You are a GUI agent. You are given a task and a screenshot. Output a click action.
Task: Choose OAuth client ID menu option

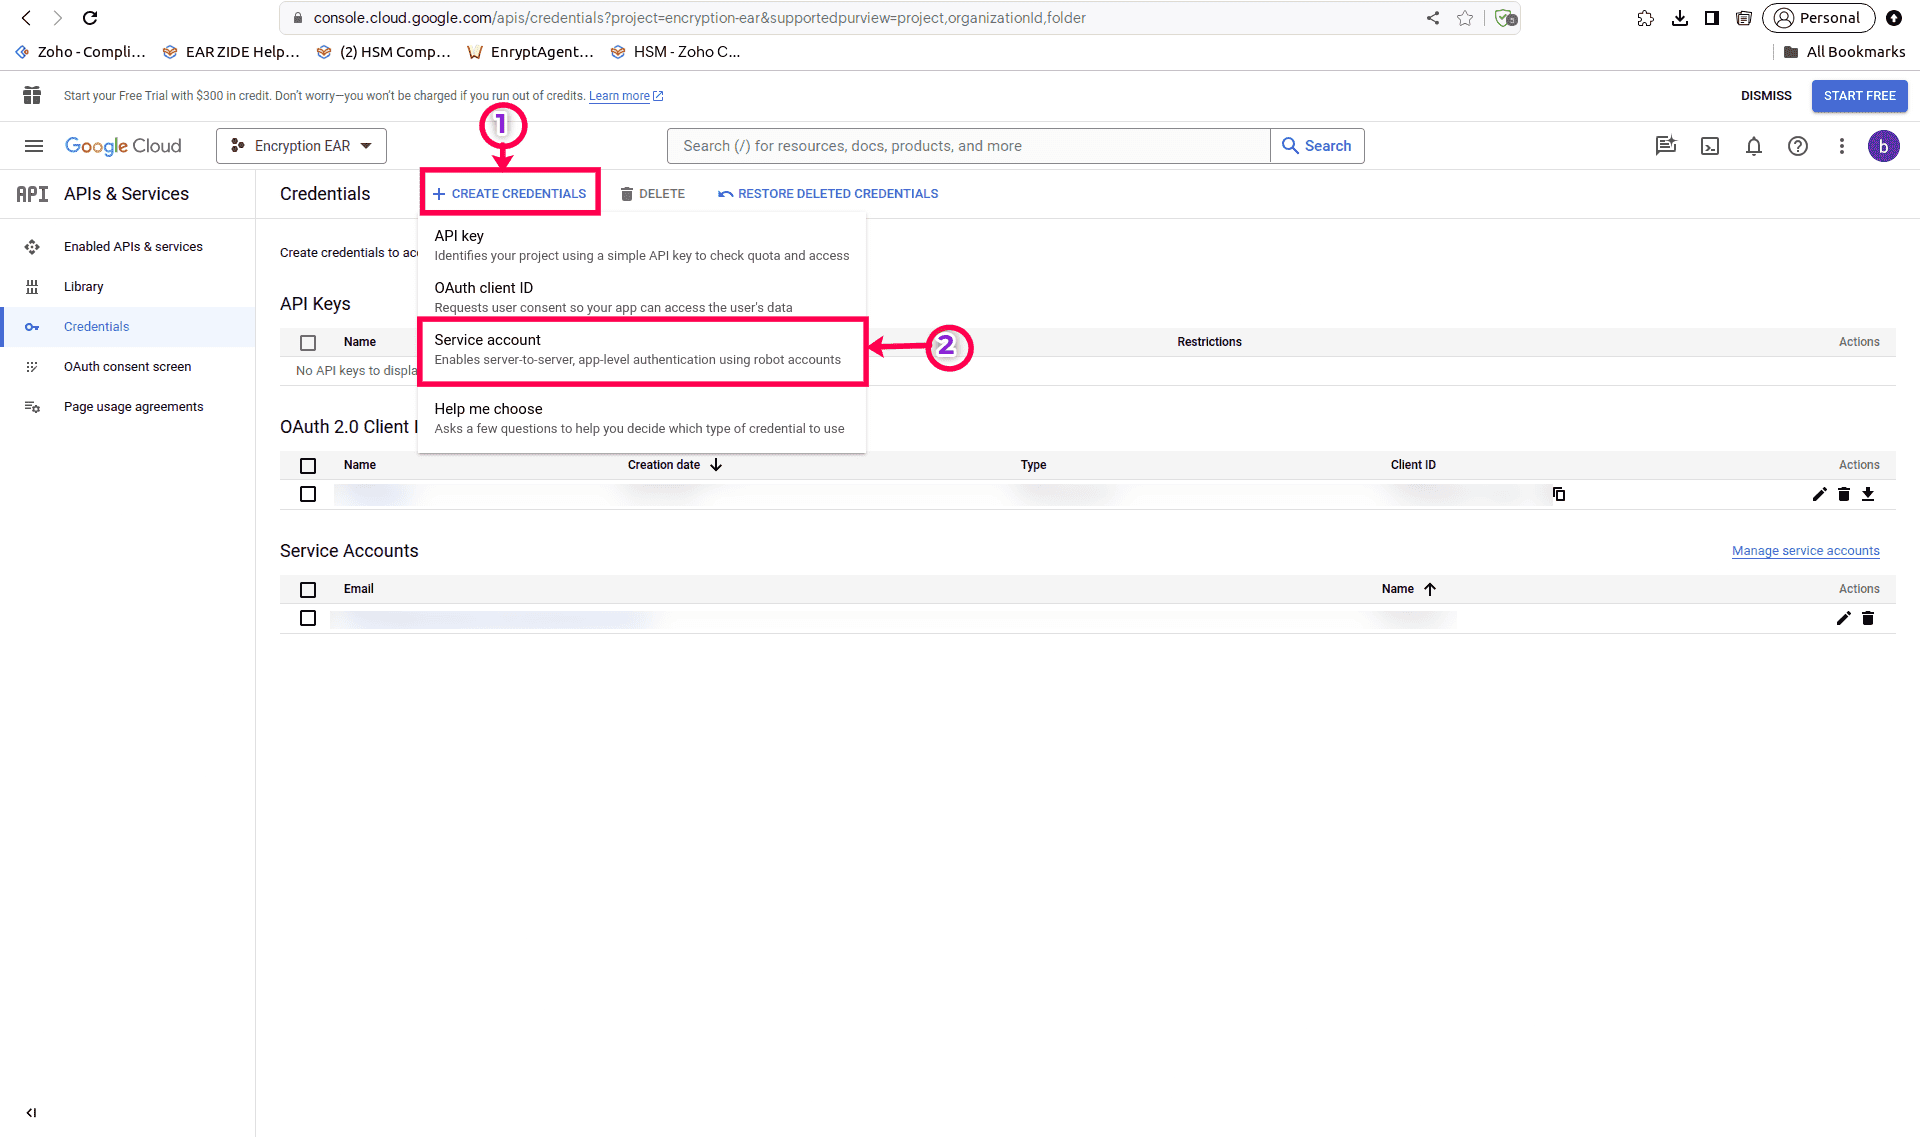(642, 297)
